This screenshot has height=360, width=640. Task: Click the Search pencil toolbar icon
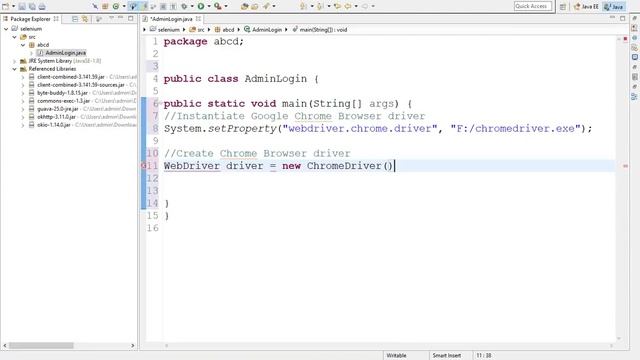coord(266,6)
